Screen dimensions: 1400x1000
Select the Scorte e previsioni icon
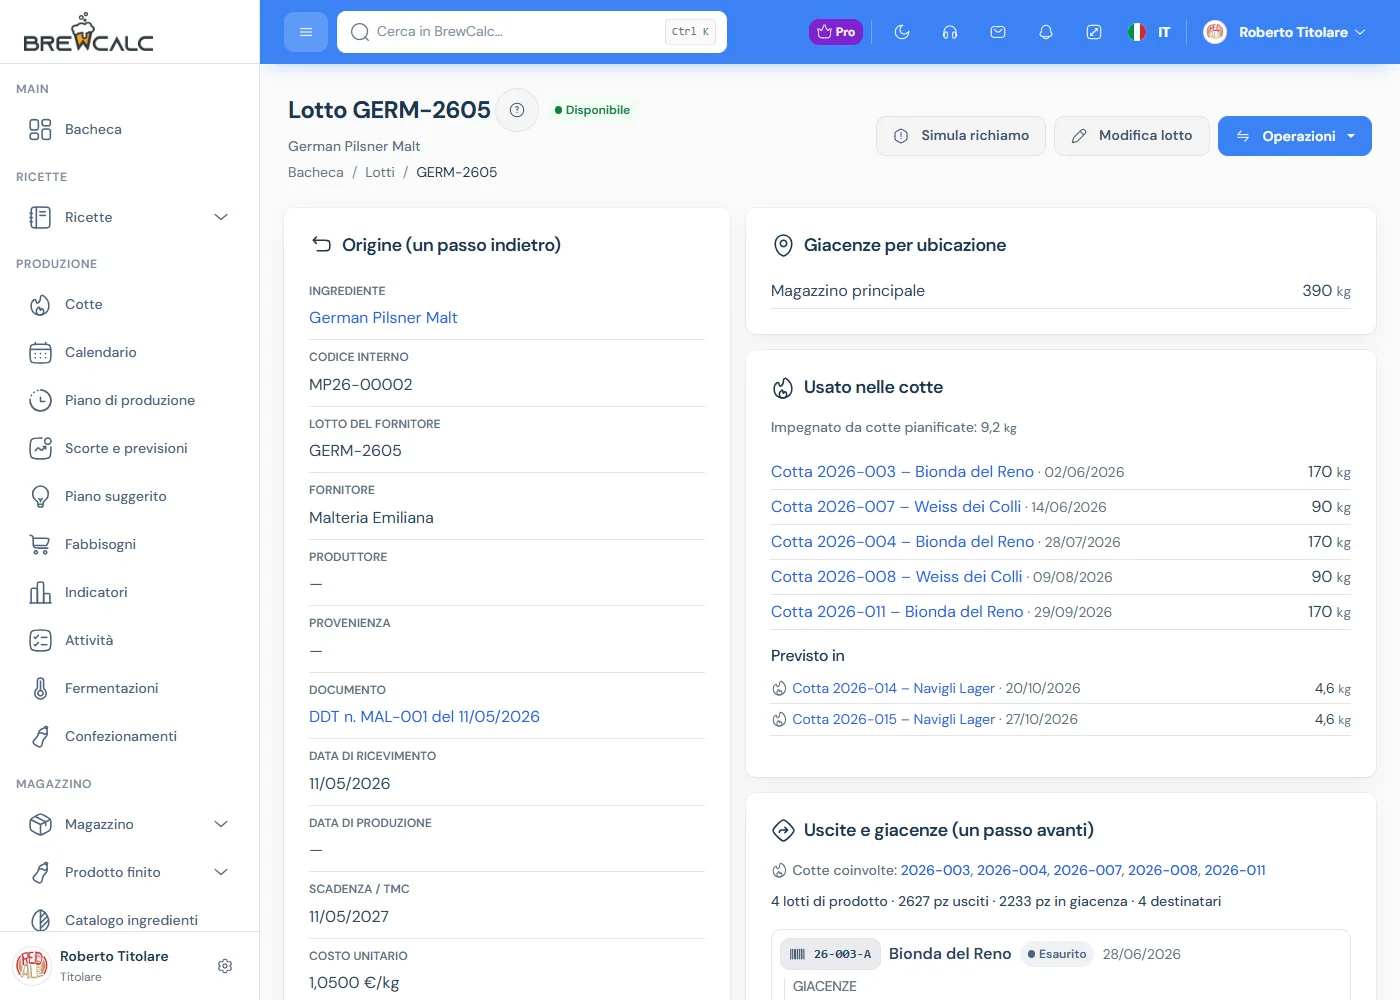(40, 448)
